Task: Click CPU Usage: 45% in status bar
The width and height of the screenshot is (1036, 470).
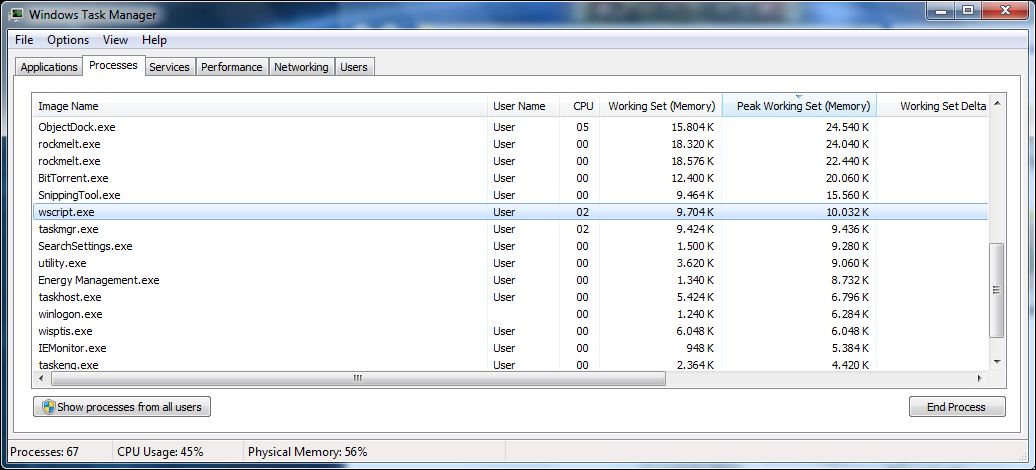Action: click(x=161, y=452)
